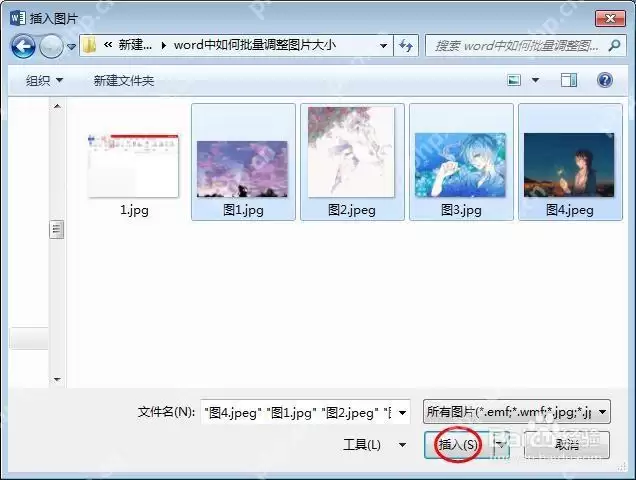Expand the recent locations arrow
Viewport: 636px width, 480px height.
pos(71,47)
